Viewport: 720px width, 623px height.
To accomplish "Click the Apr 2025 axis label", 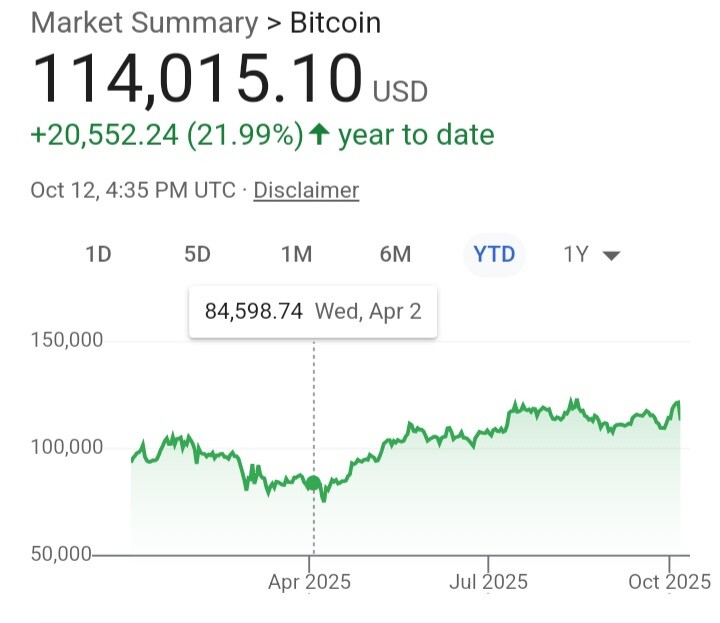I will coord(309,582).
